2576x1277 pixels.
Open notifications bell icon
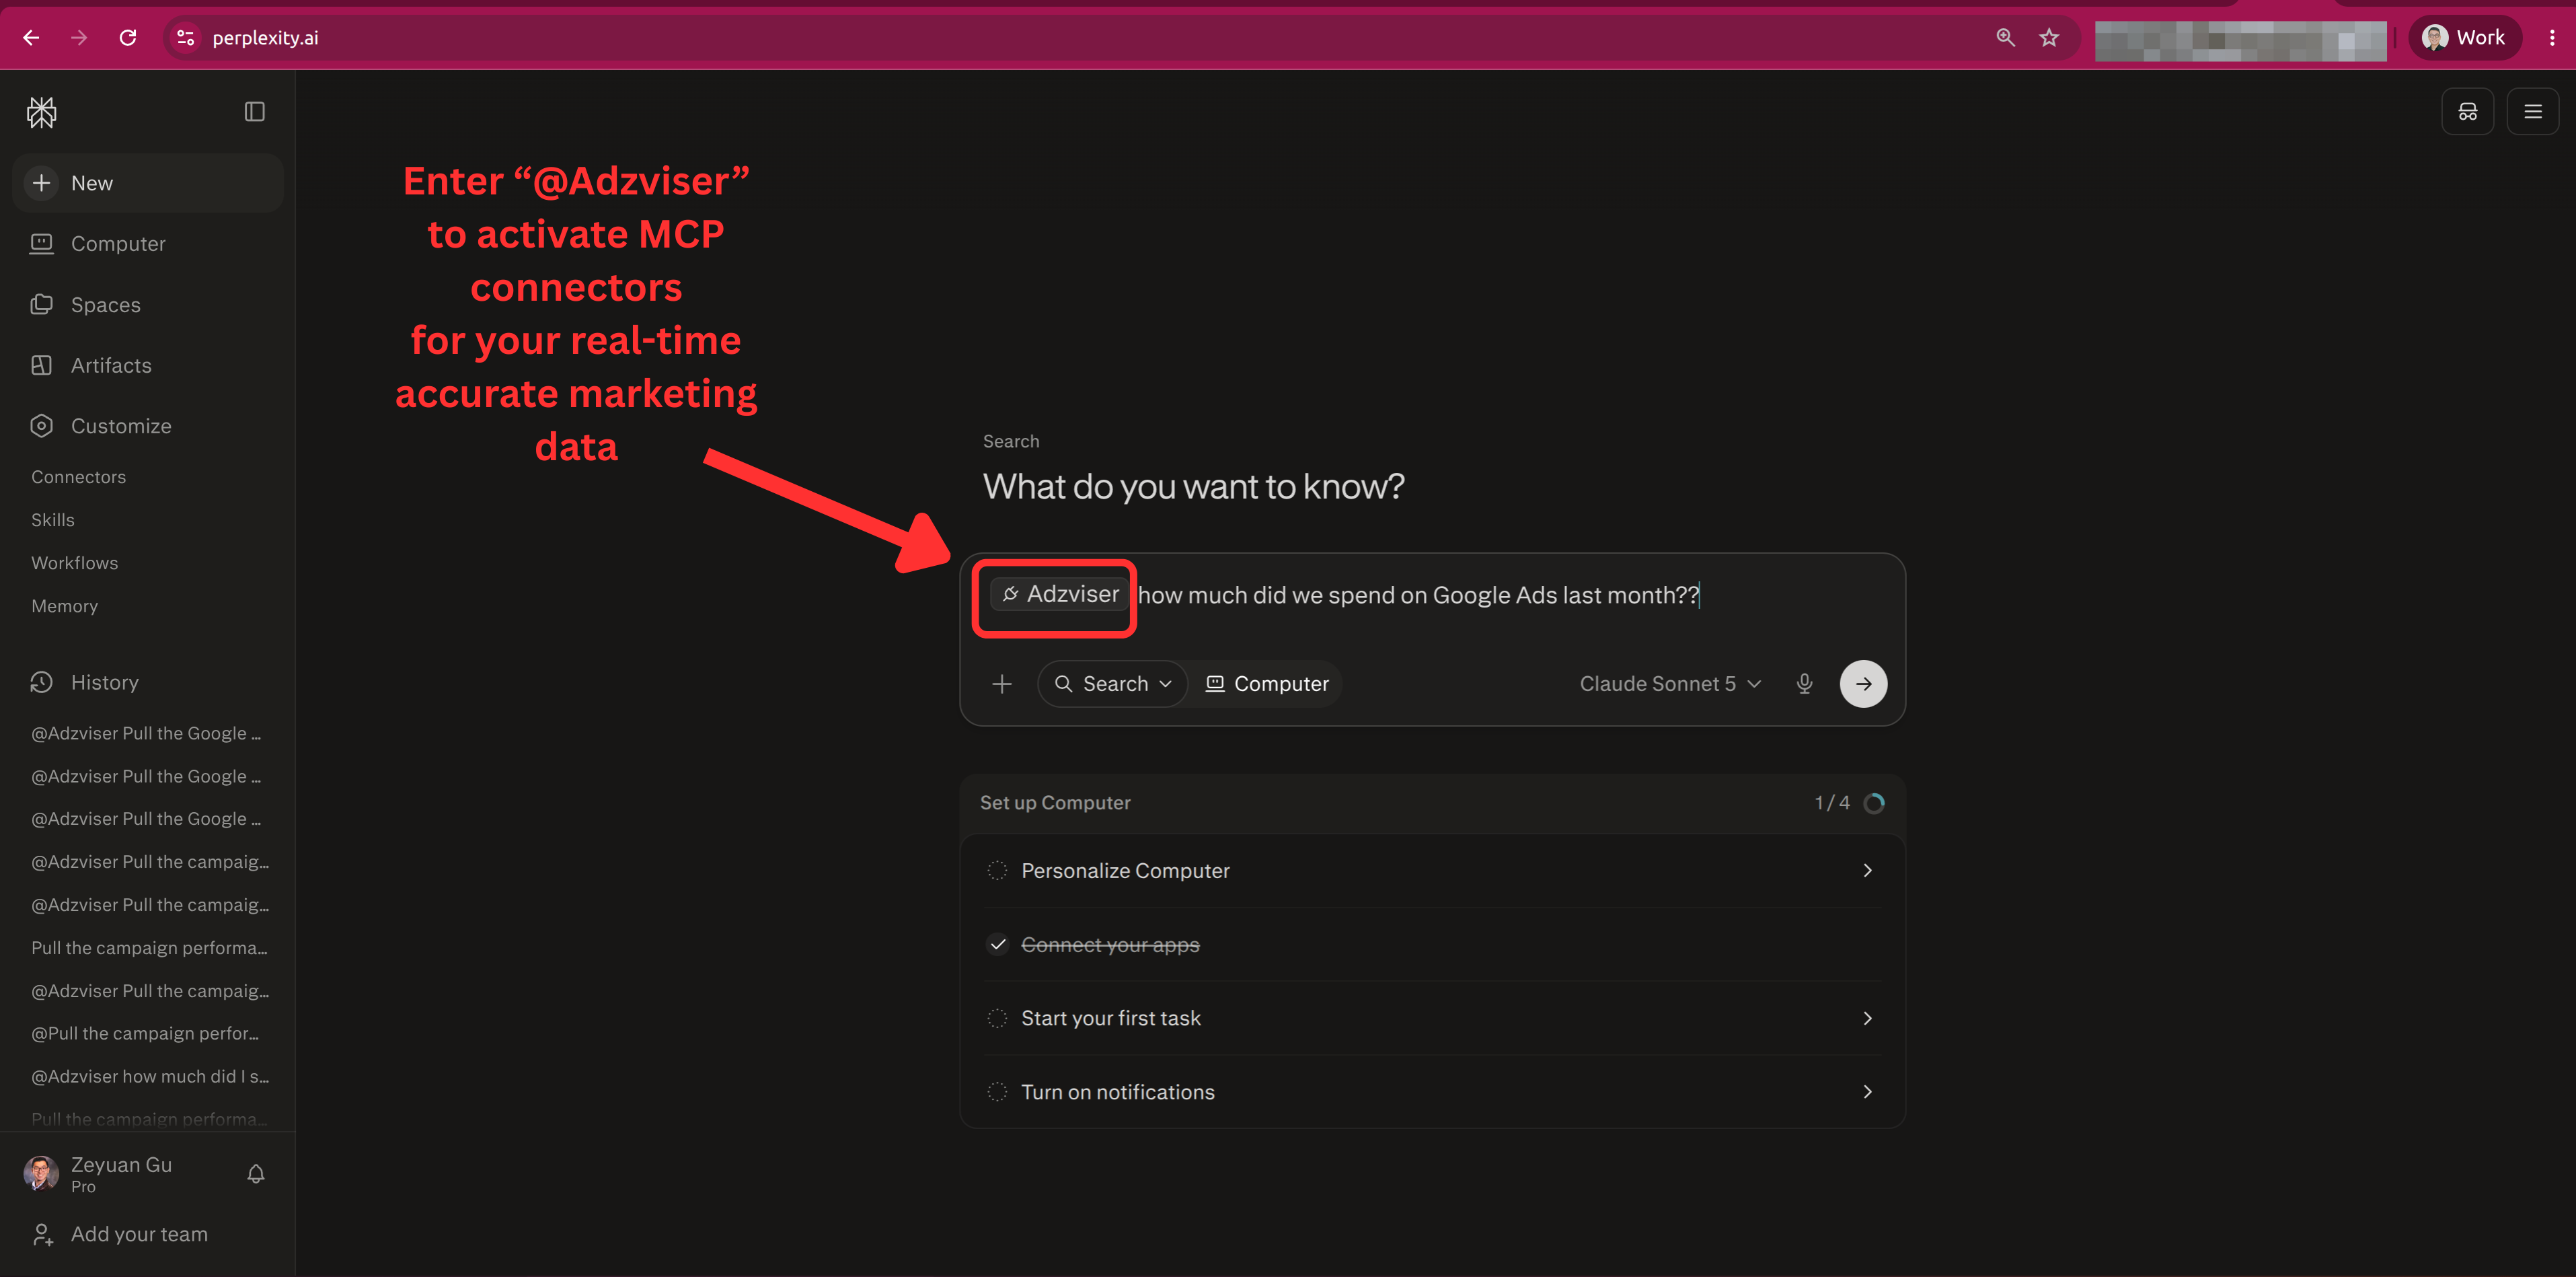click(256, 1174)
